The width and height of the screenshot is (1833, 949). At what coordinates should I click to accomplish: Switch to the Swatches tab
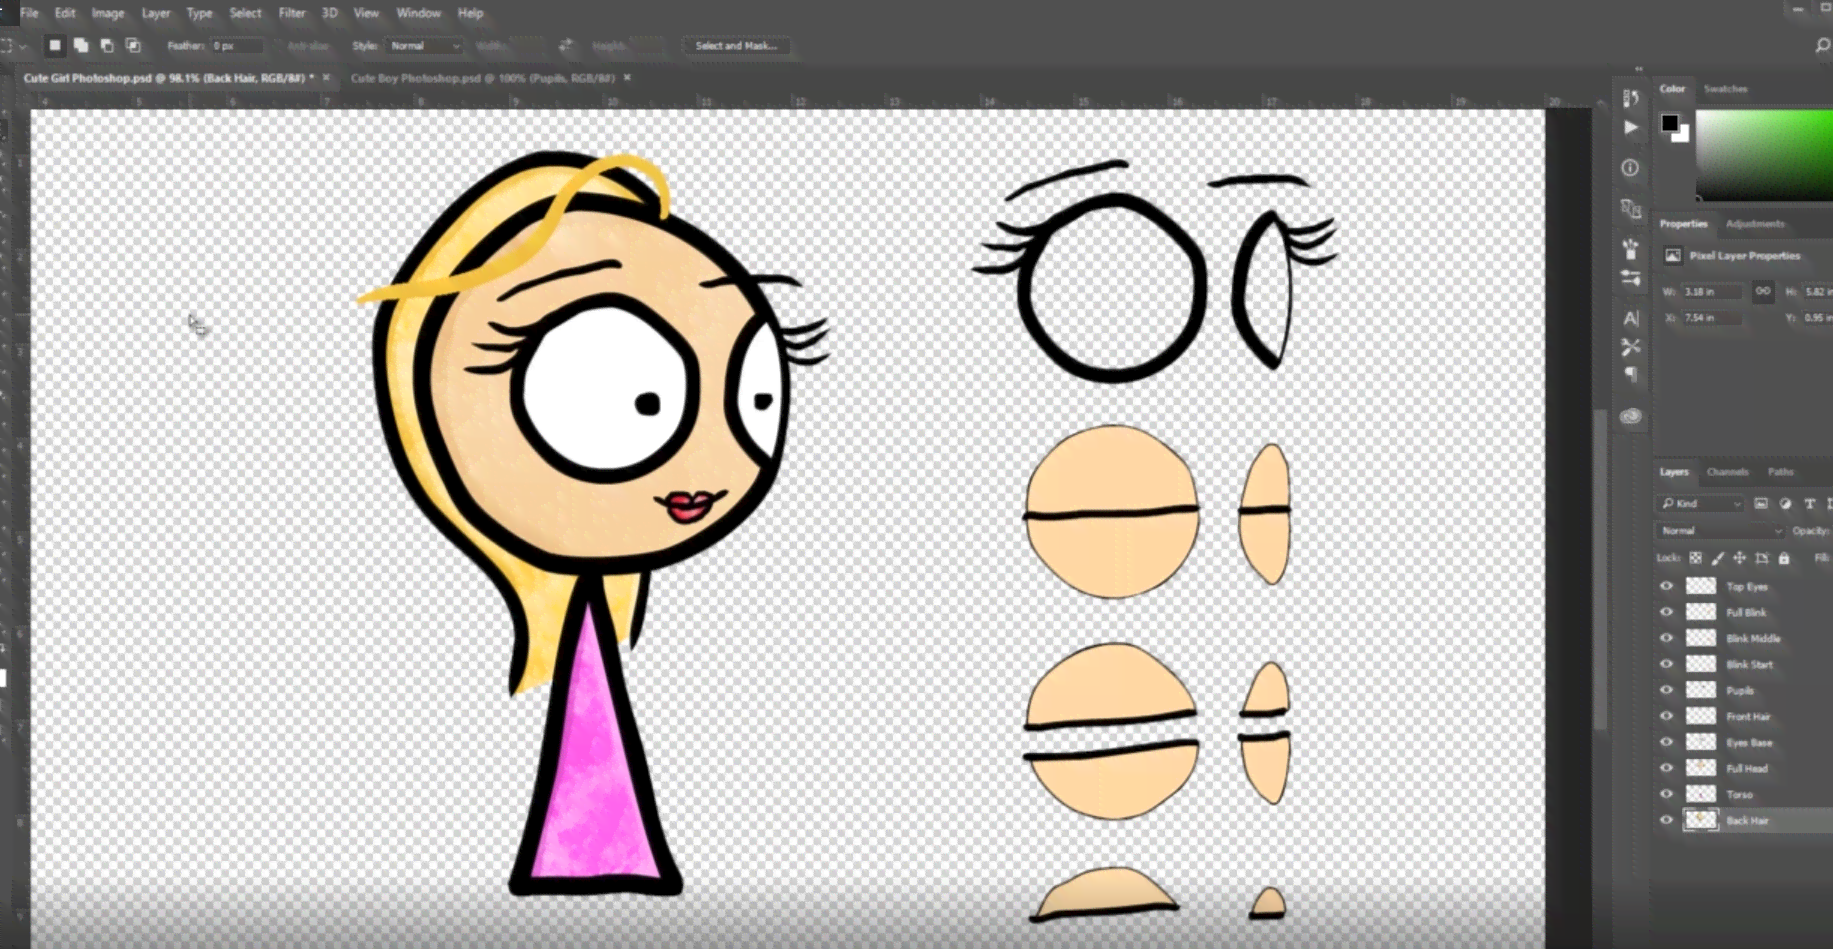point(1726,89)
